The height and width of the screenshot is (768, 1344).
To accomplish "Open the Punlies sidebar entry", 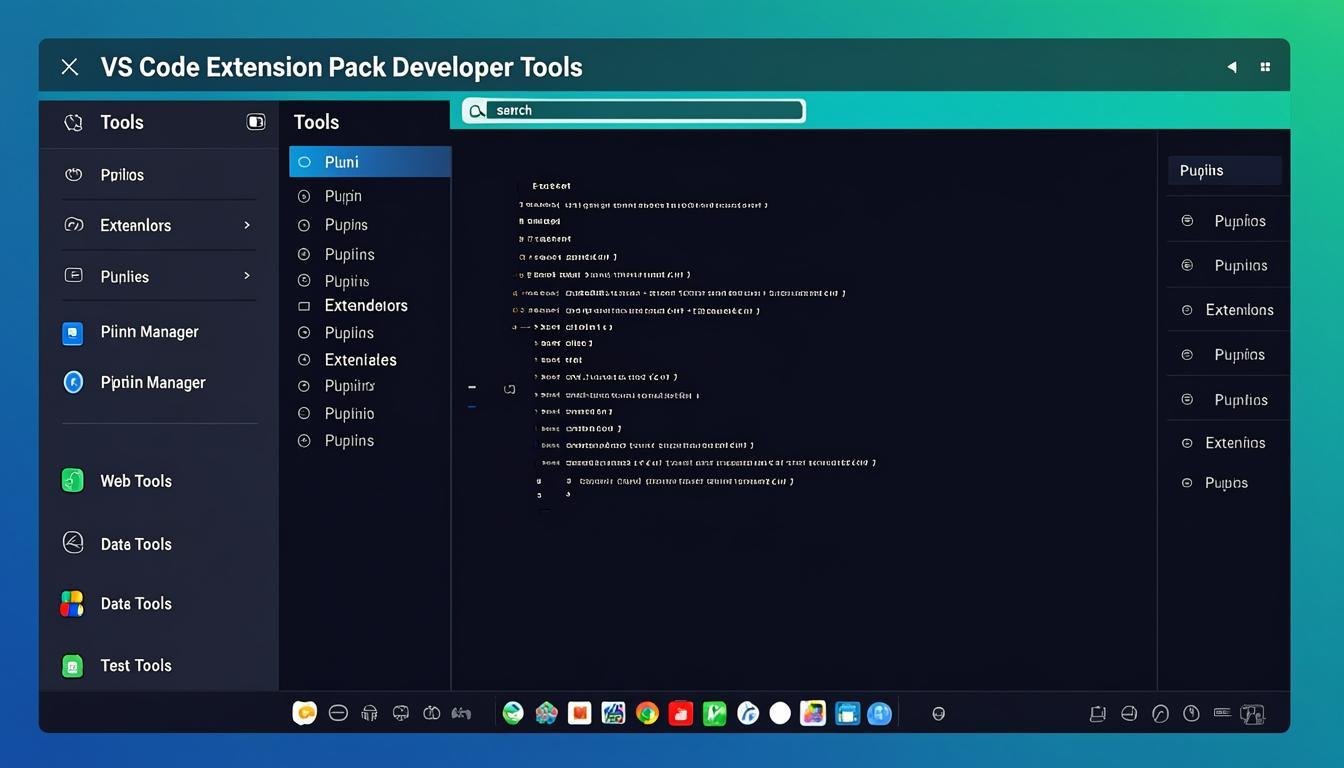I will (160, 276).
